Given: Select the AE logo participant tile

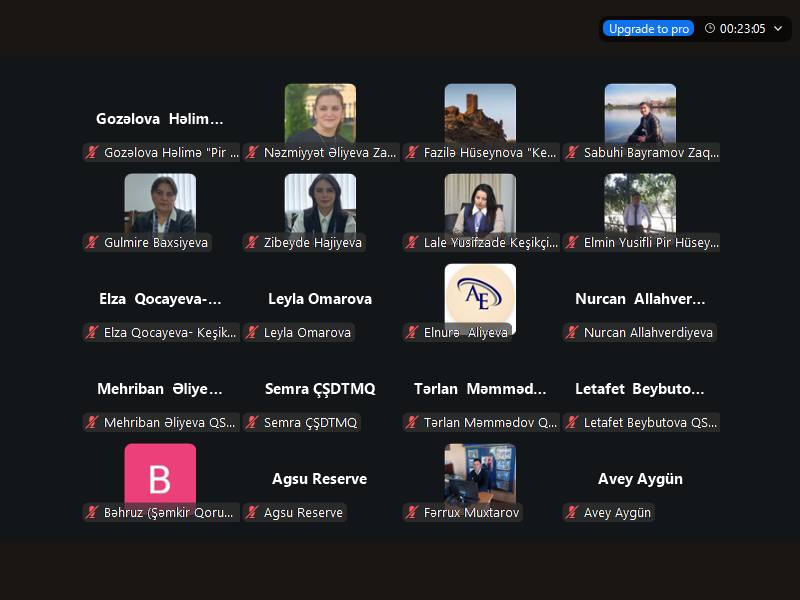Looking at the screenshot, I should 480,296.
